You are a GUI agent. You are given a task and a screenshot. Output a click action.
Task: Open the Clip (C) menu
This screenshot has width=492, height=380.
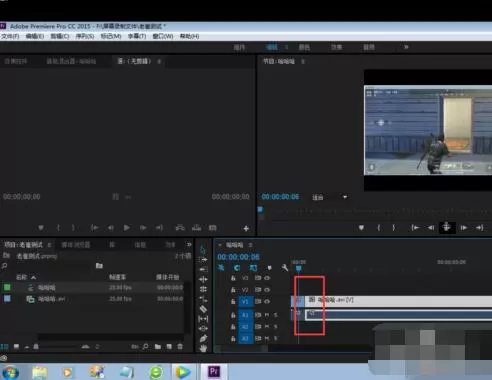click(60, 36)
